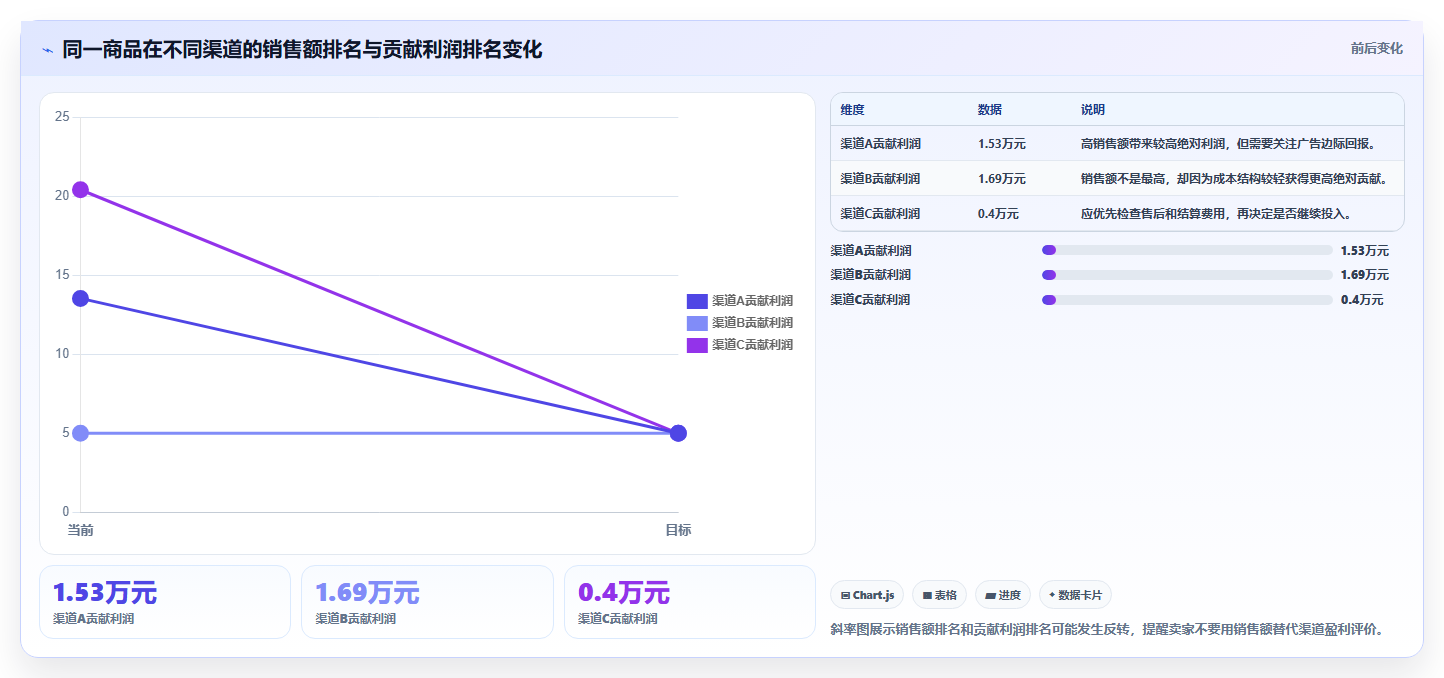Click the 目标 x-axis label
This screenshot has width=1444, height=678.
tap(678, 530)
